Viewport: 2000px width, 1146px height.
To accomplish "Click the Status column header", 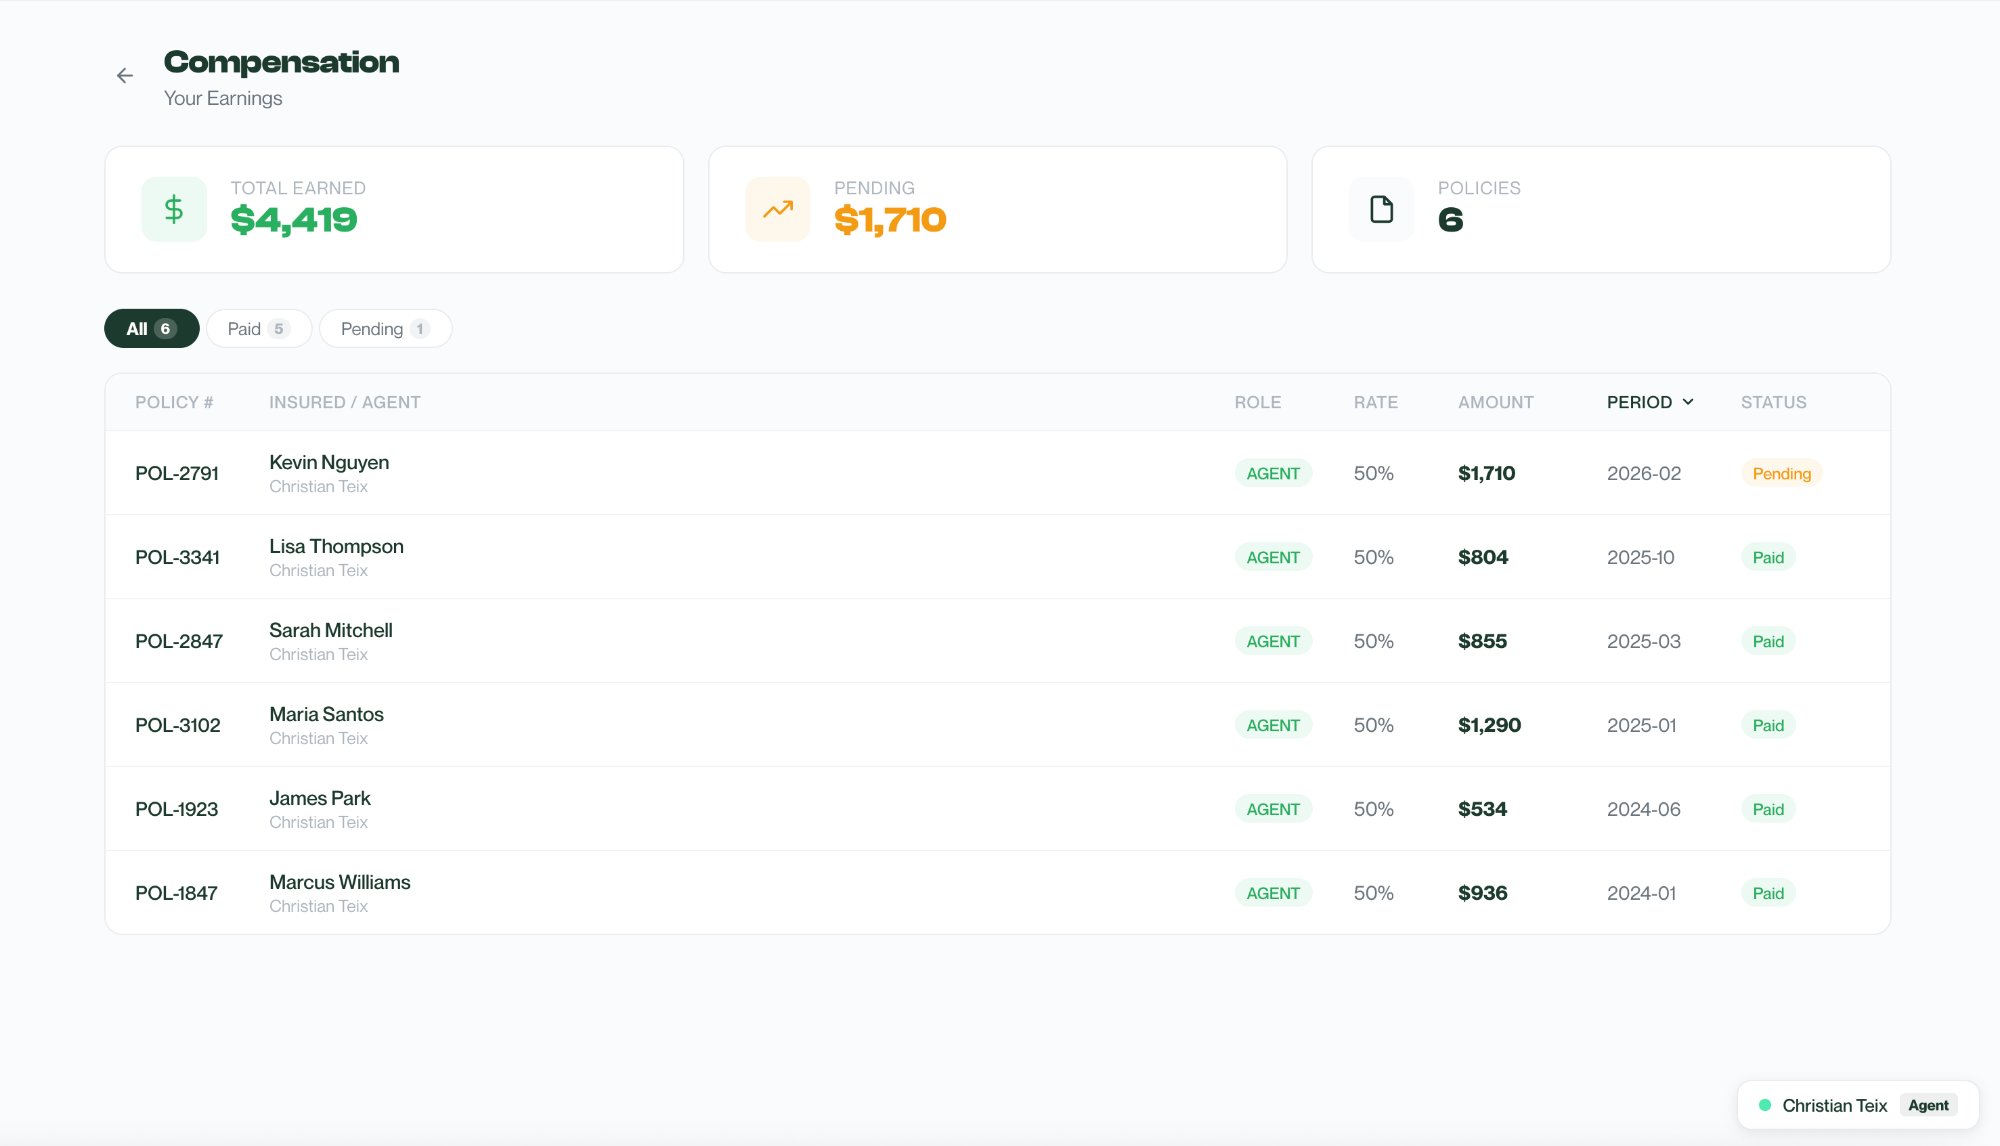I will (1774, 402).
